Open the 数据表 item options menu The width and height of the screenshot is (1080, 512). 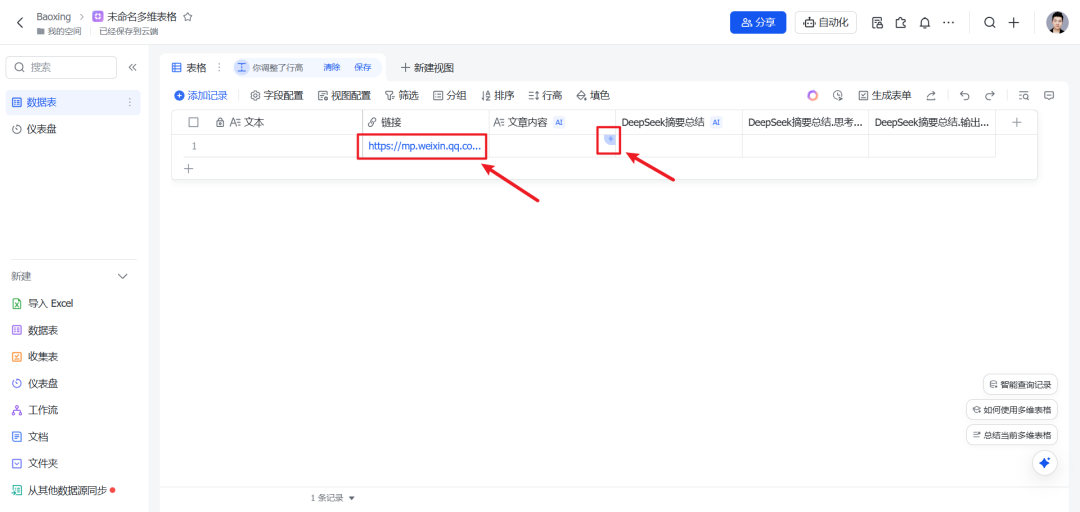coord(129,103)
